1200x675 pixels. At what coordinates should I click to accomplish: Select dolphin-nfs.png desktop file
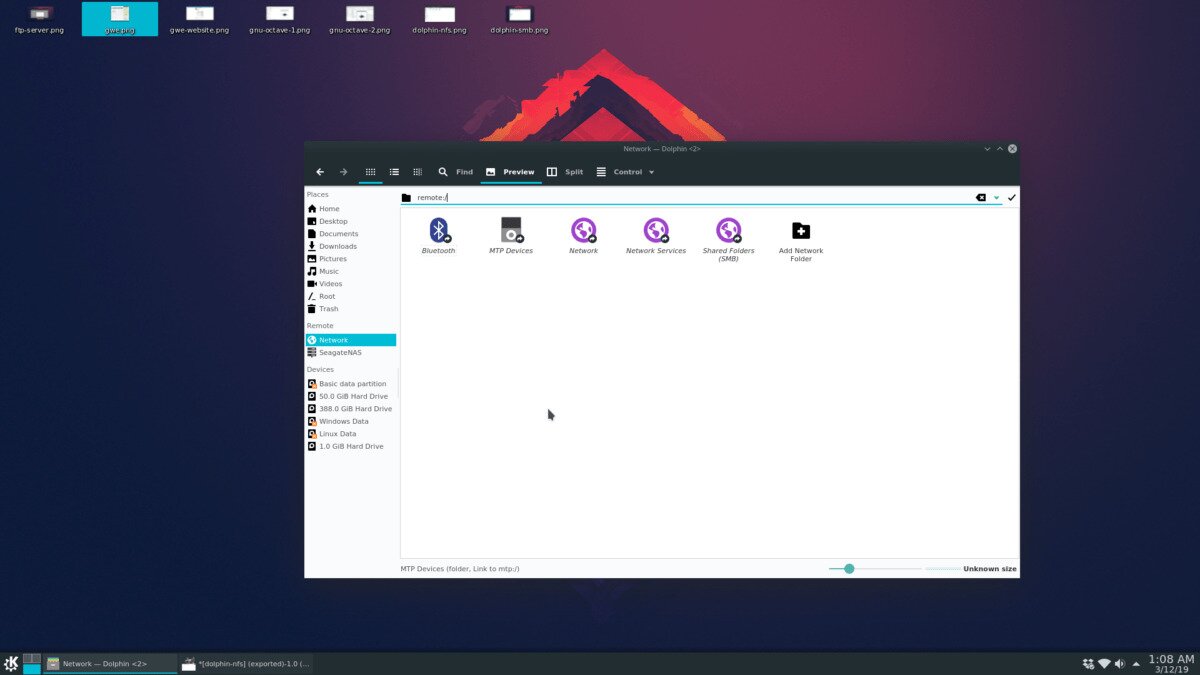click(x=439, y=19)
